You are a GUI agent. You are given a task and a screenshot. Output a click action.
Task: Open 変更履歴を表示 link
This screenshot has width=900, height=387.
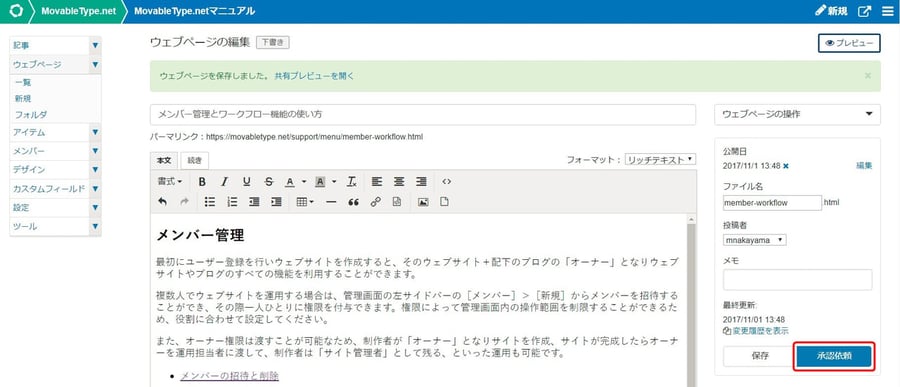click(x=756, y=331)
